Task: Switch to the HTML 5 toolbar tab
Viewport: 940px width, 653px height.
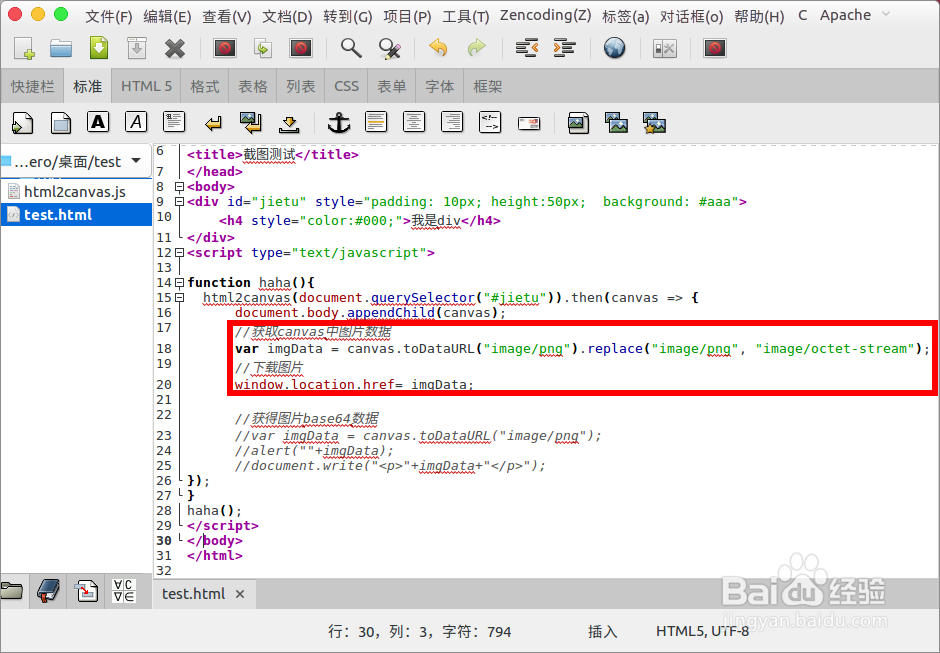Action: pyautogui.click(x=145, y=86)
